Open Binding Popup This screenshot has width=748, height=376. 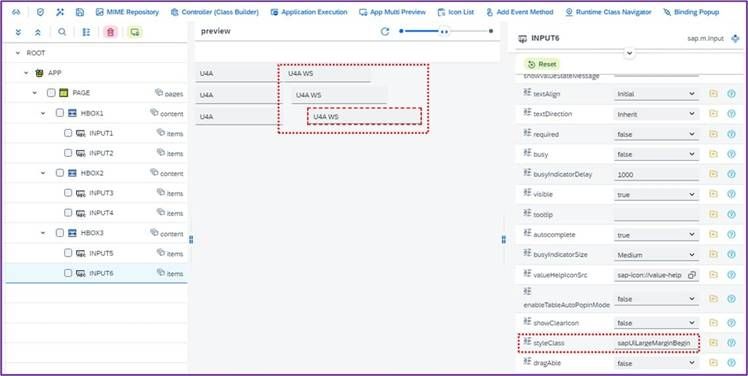[x=691, y=12]
